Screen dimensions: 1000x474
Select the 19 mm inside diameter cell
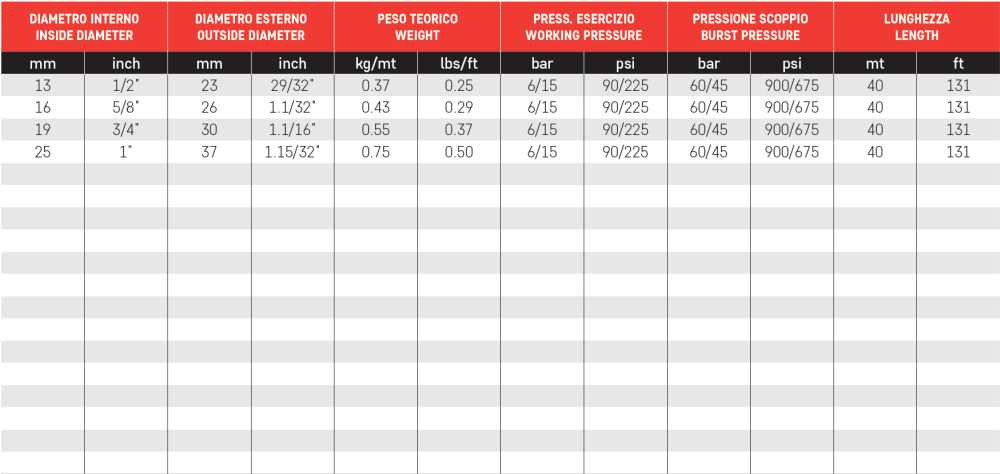(42, 130)
